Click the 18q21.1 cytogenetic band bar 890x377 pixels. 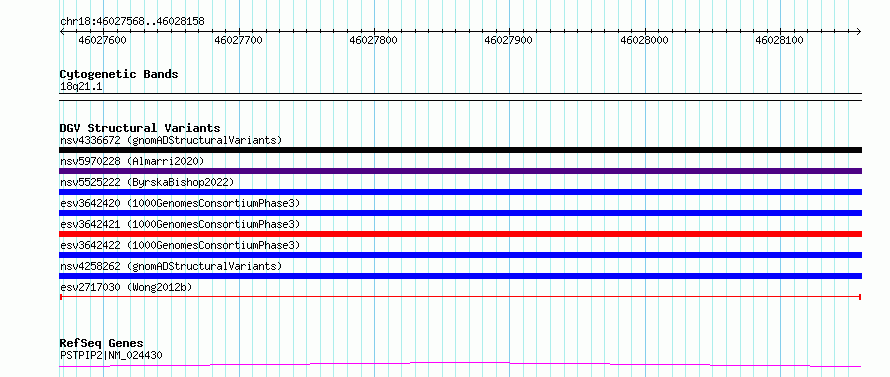coord(461,97)
